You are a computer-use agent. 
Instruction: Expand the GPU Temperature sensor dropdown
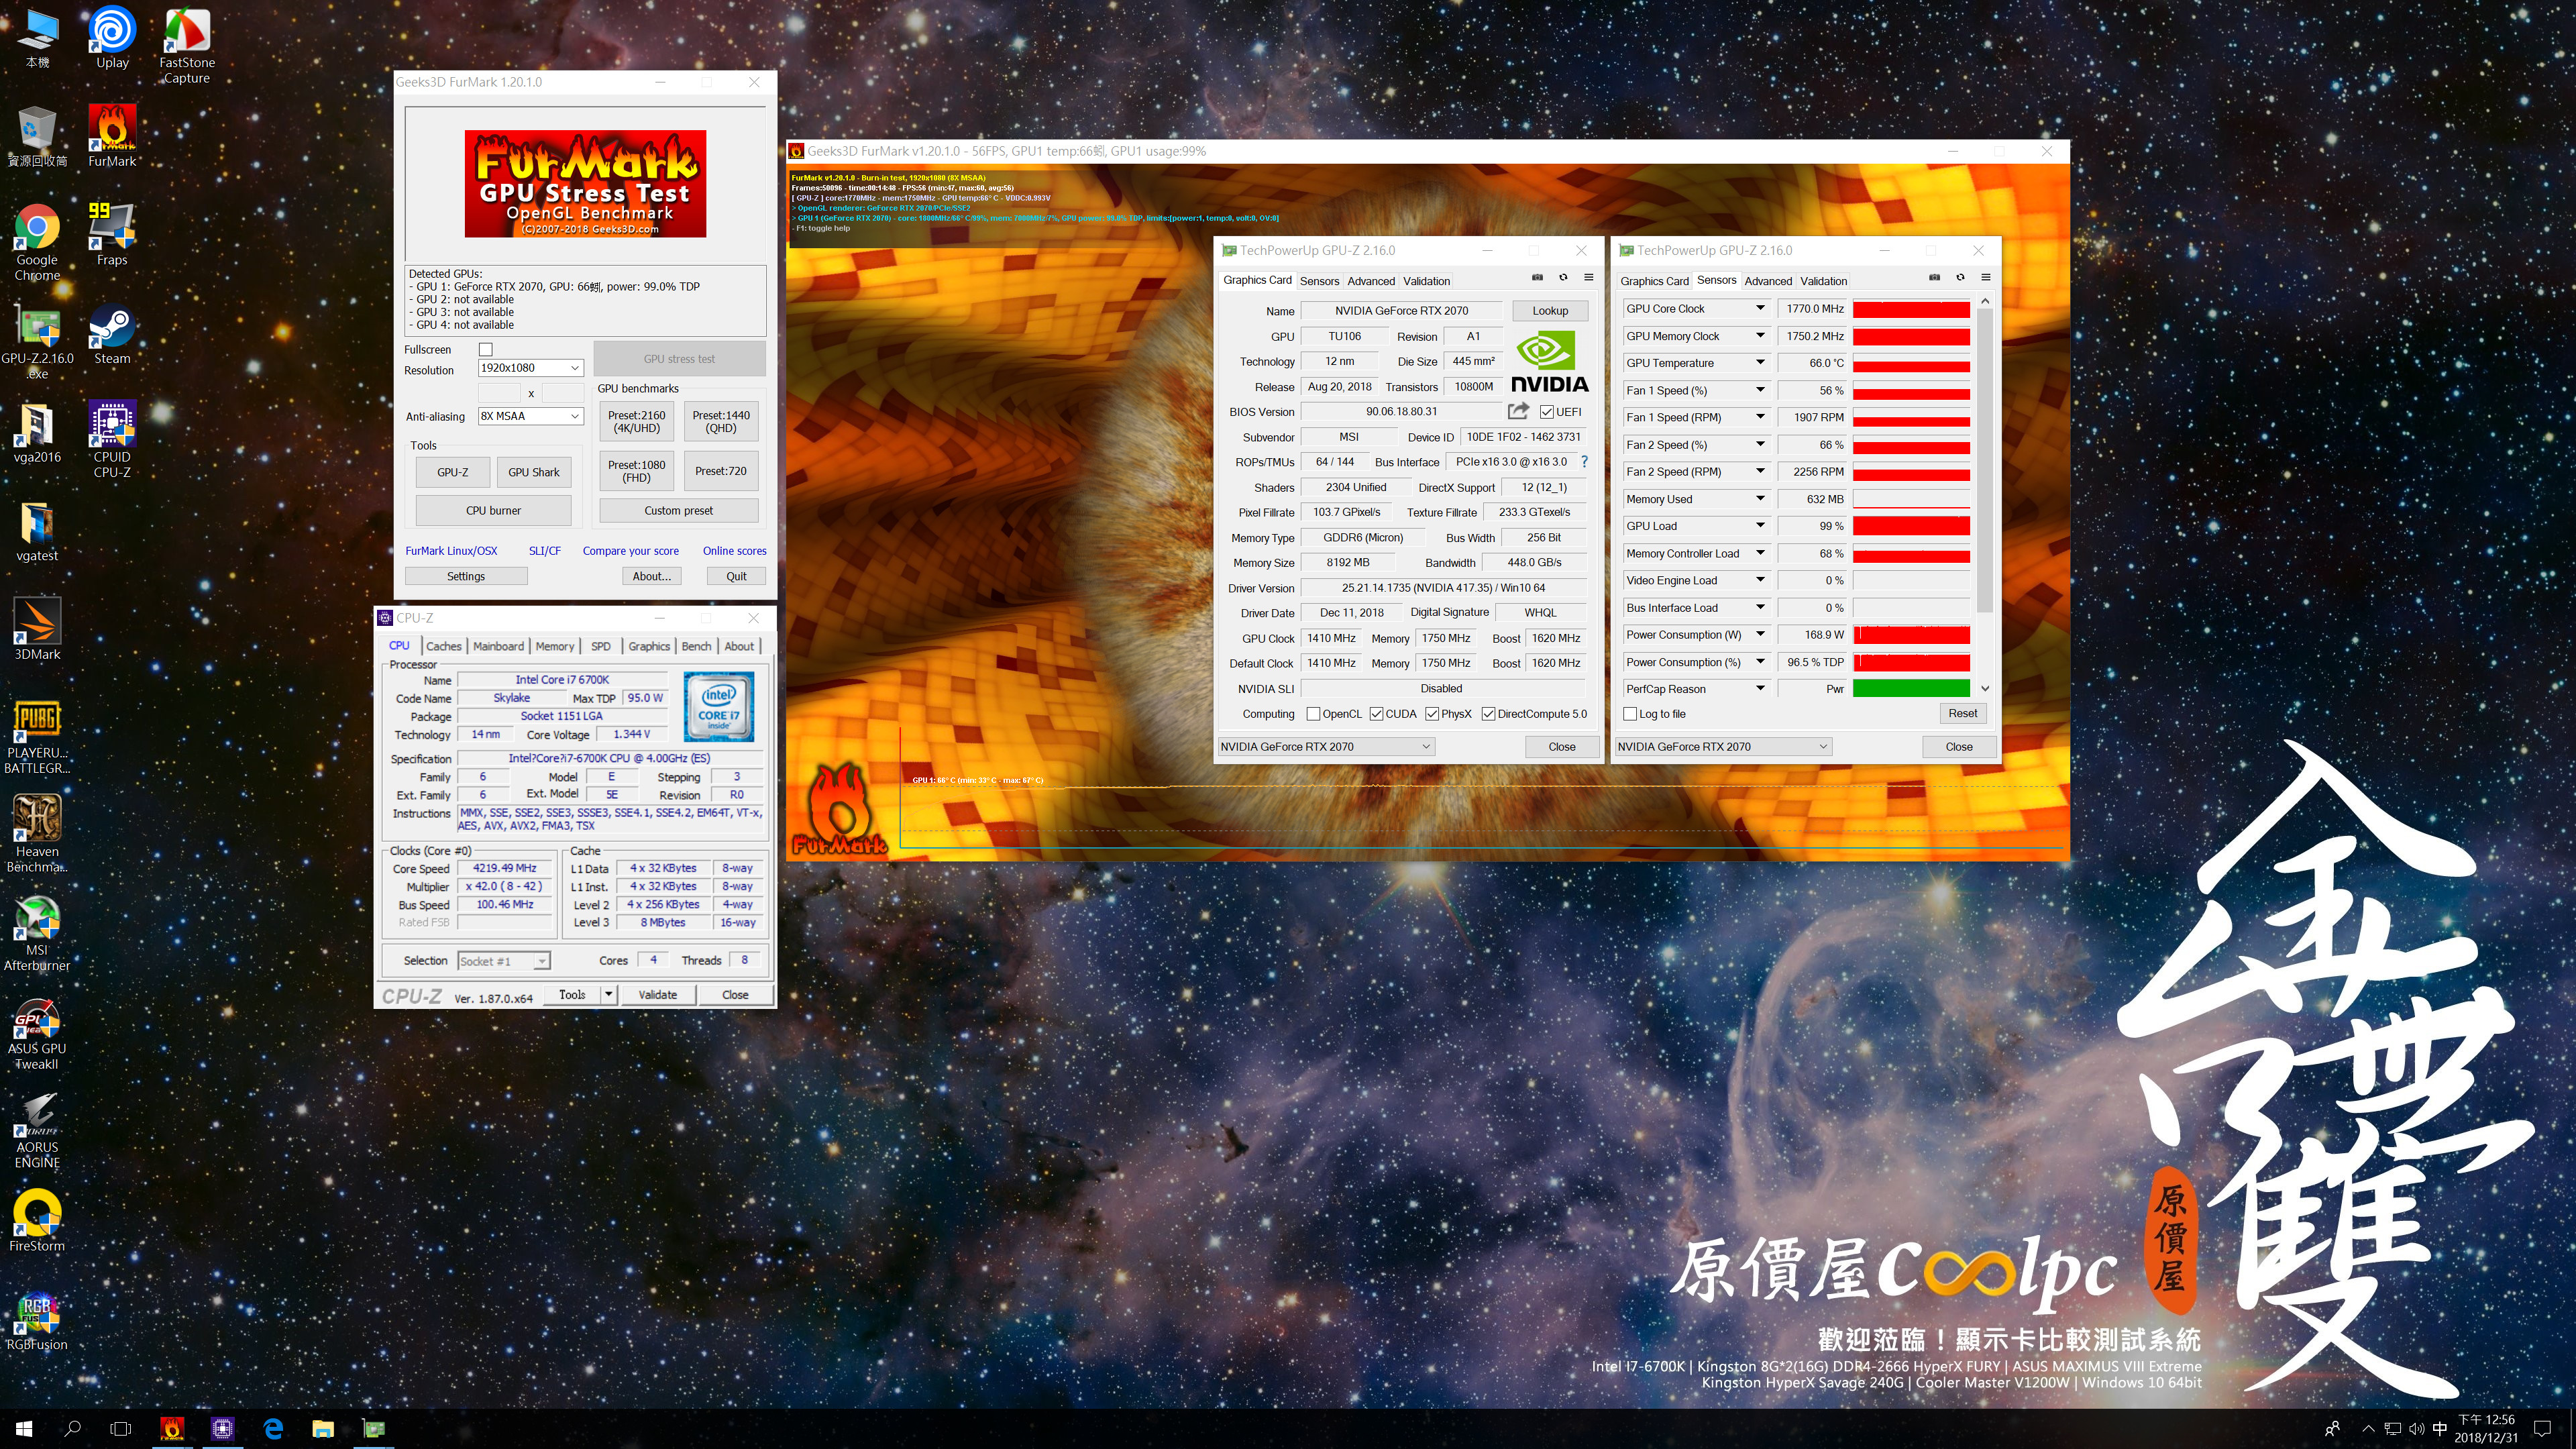(1760, 362)
